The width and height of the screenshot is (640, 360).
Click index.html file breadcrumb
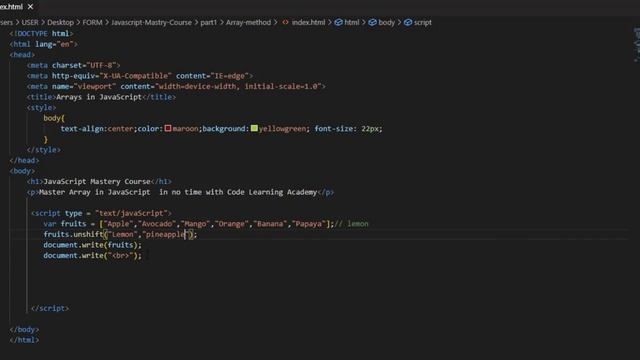click(309, 22)
